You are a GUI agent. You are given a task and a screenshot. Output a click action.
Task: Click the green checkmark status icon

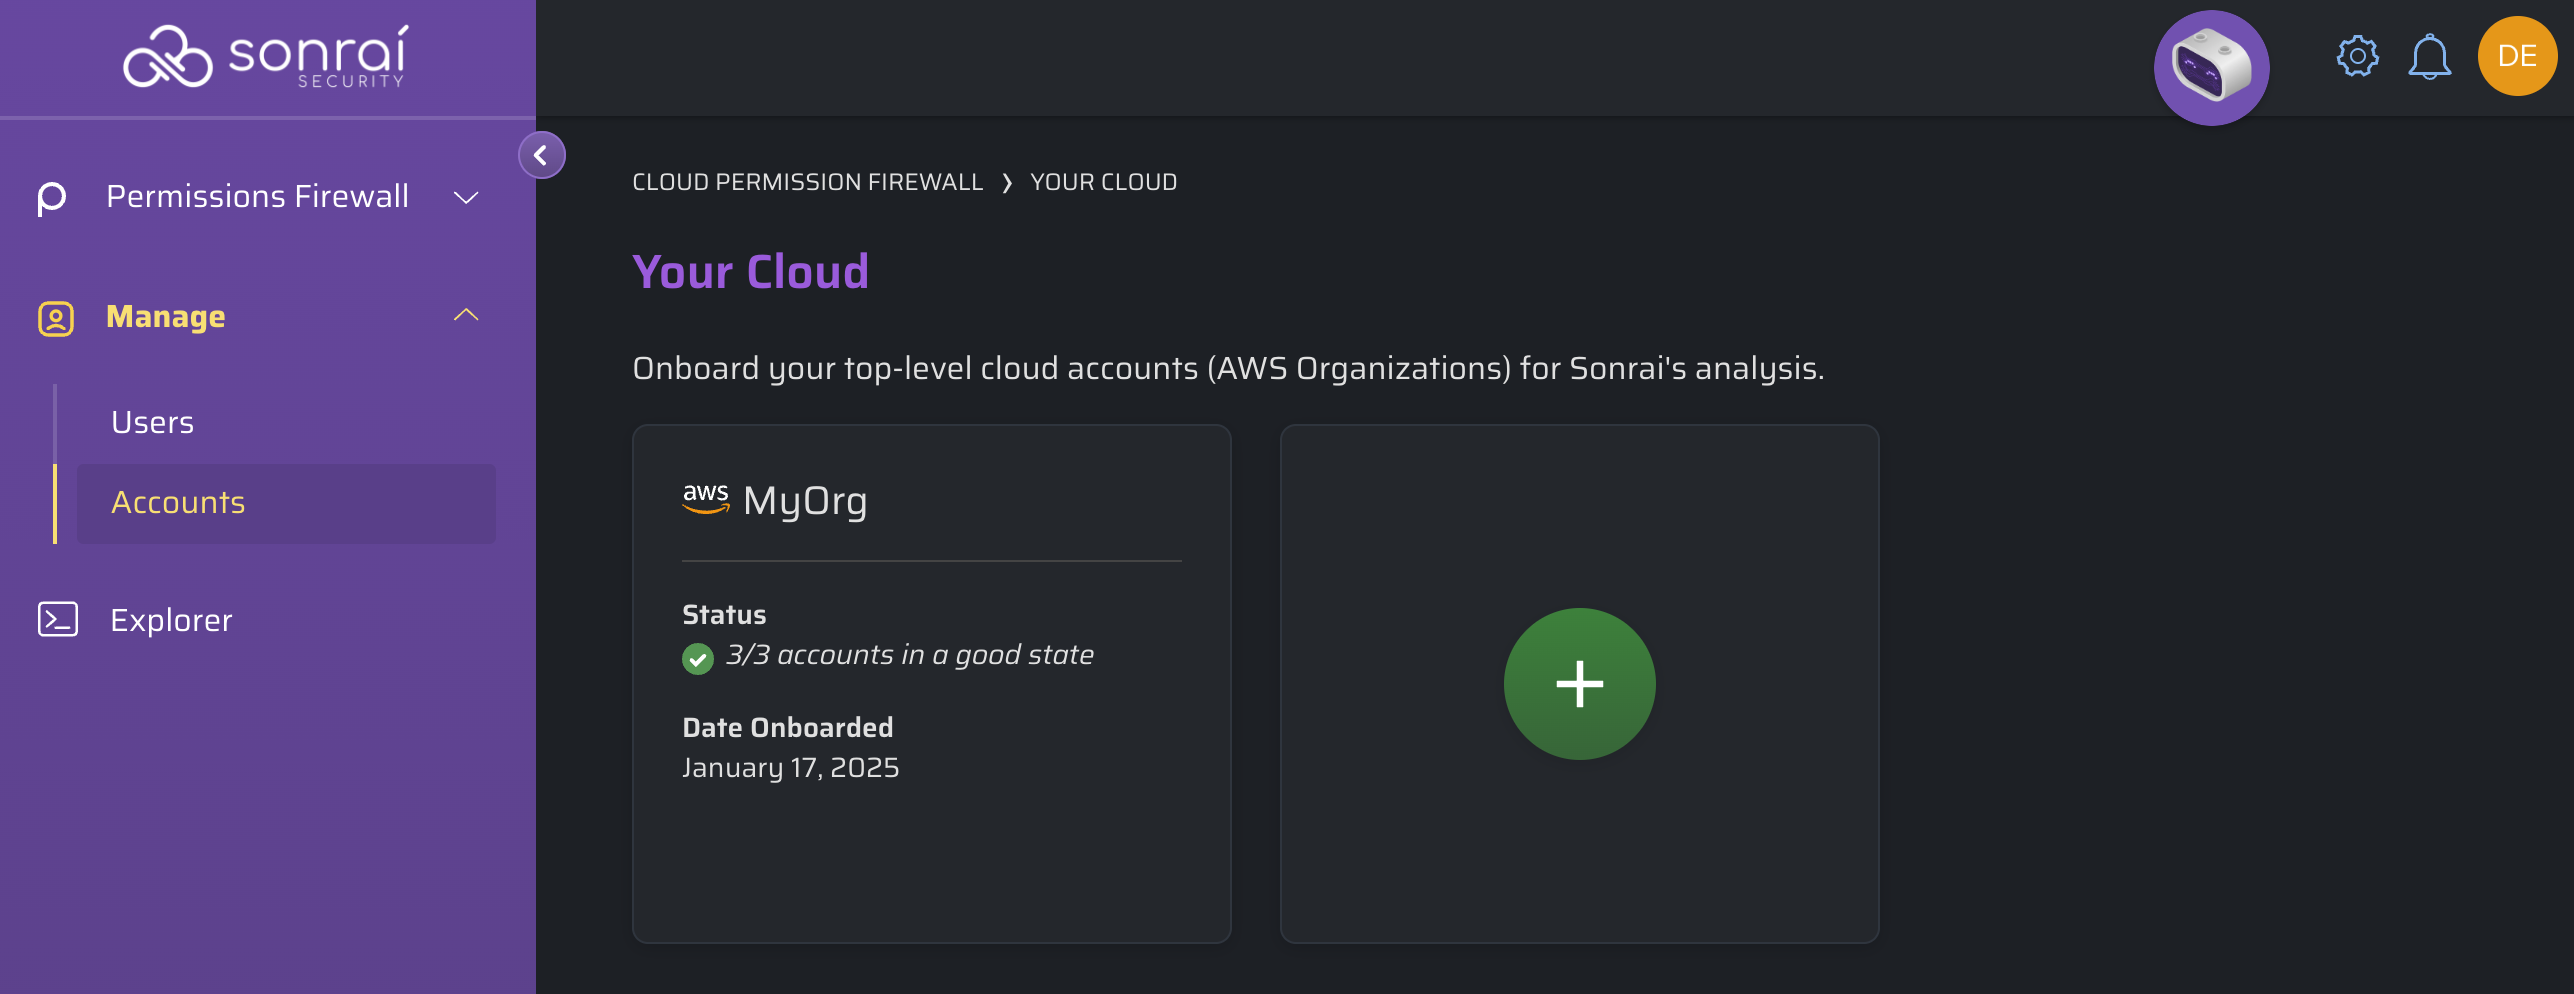tap(698, 658)
